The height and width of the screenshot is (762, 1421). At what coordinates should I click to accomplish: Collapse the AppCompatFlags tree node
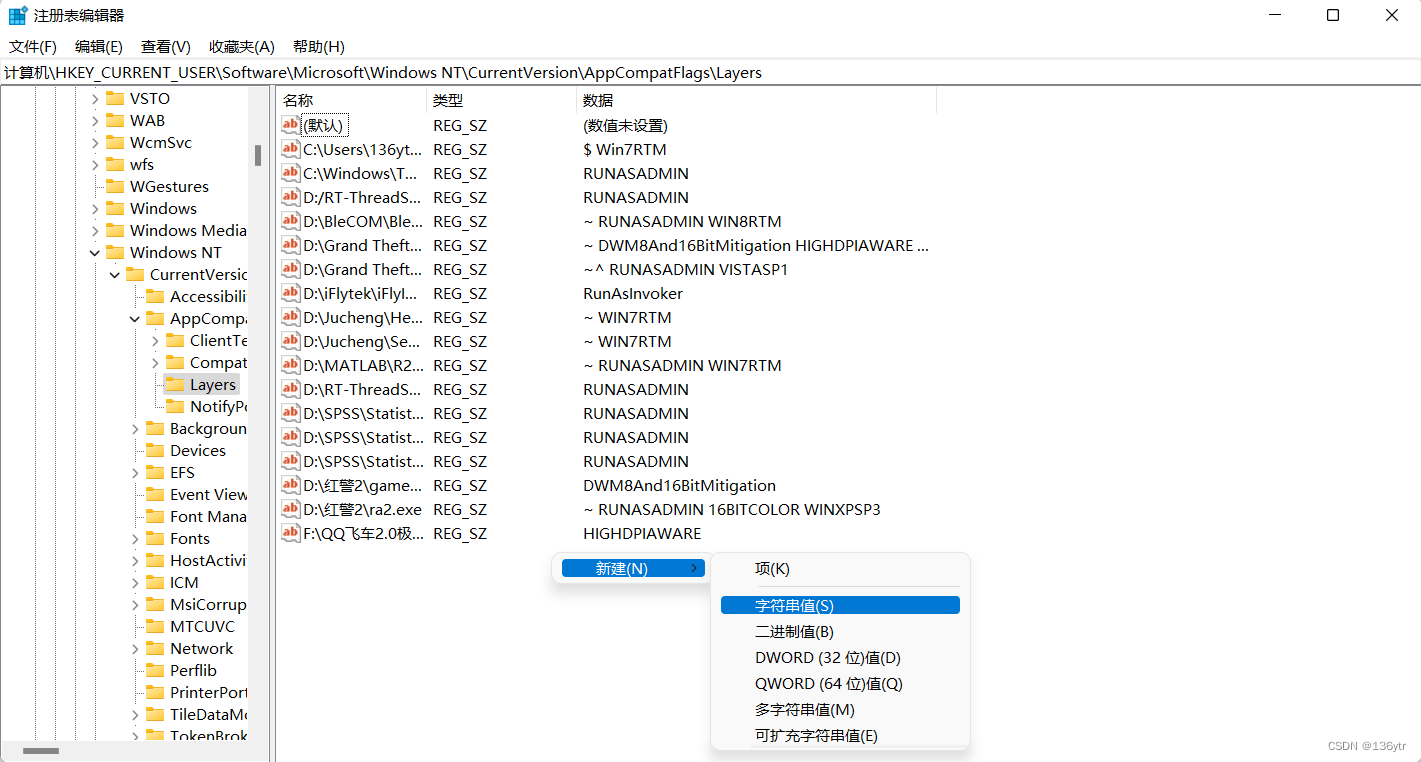pyautogui.click(x=135, y=318)
